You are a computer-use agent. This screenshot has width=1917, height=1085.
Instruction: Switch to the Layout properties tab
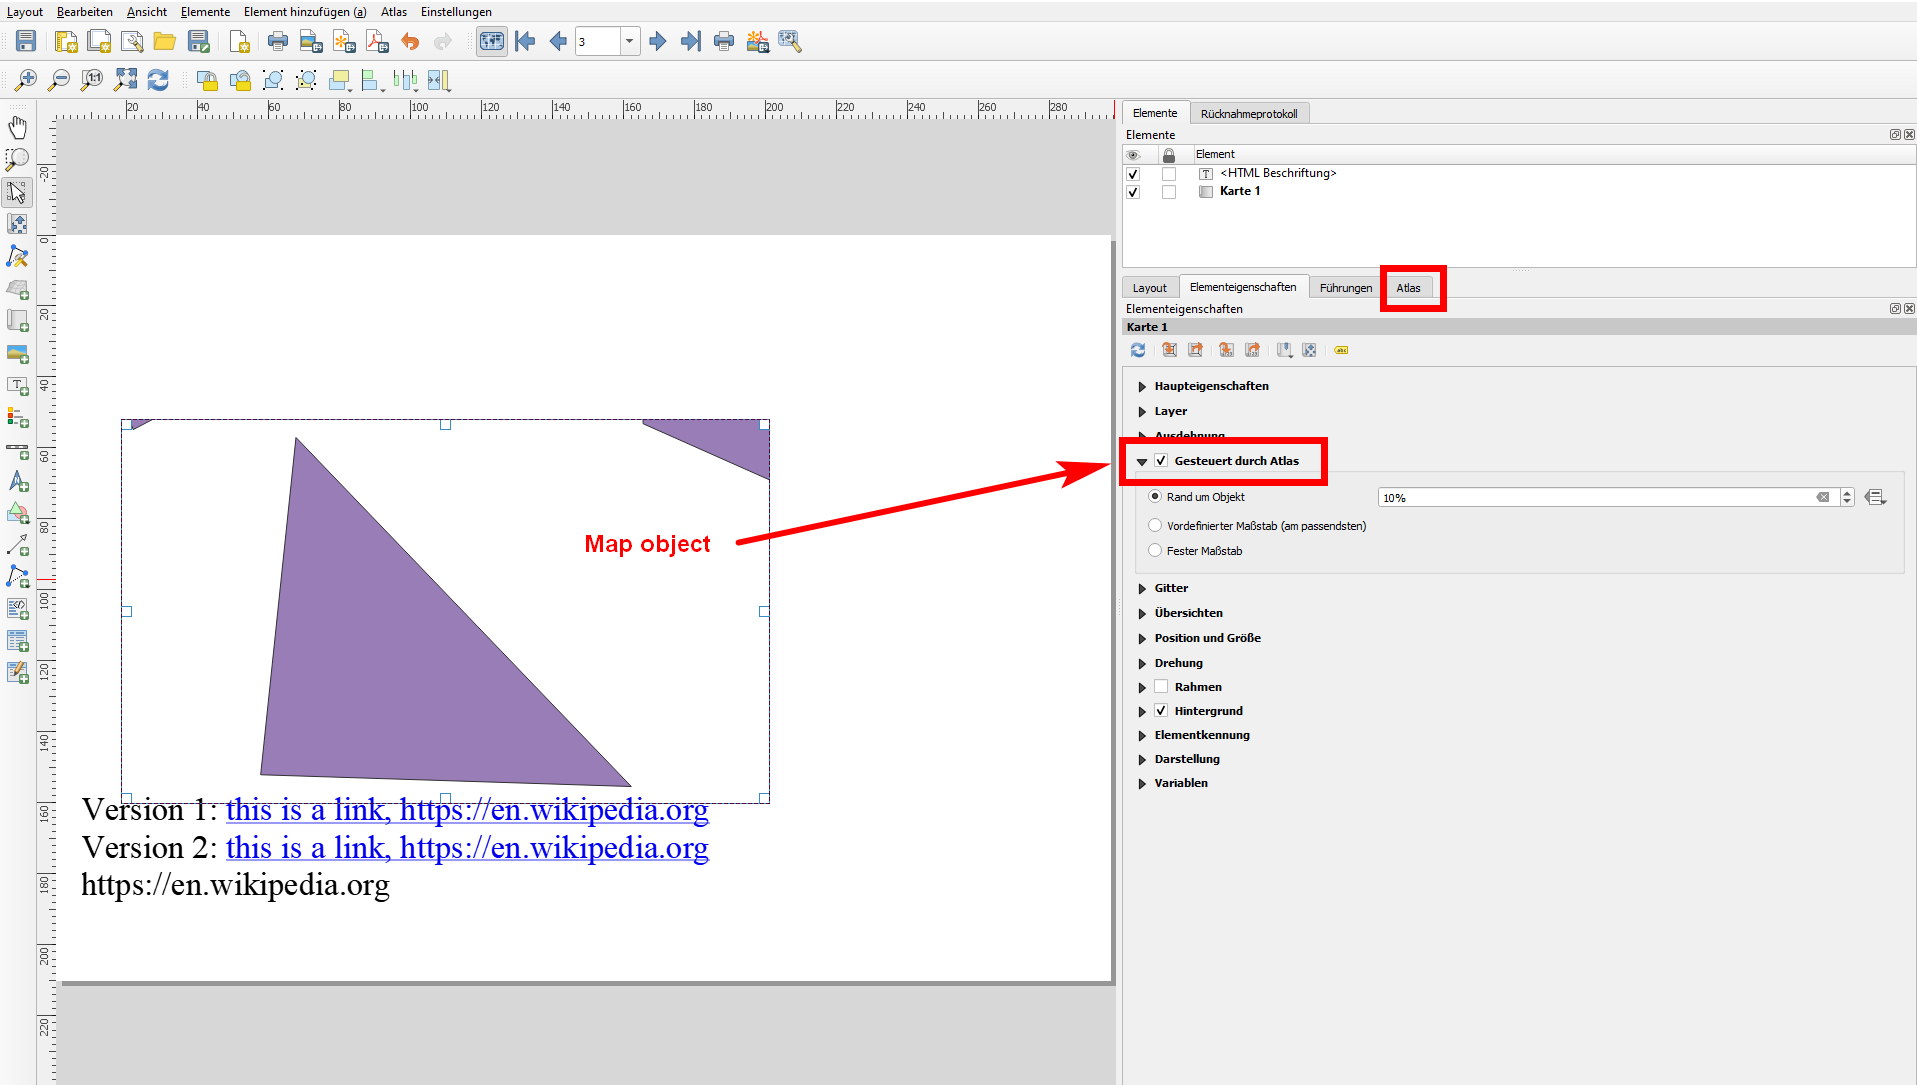coord(1150,288)
